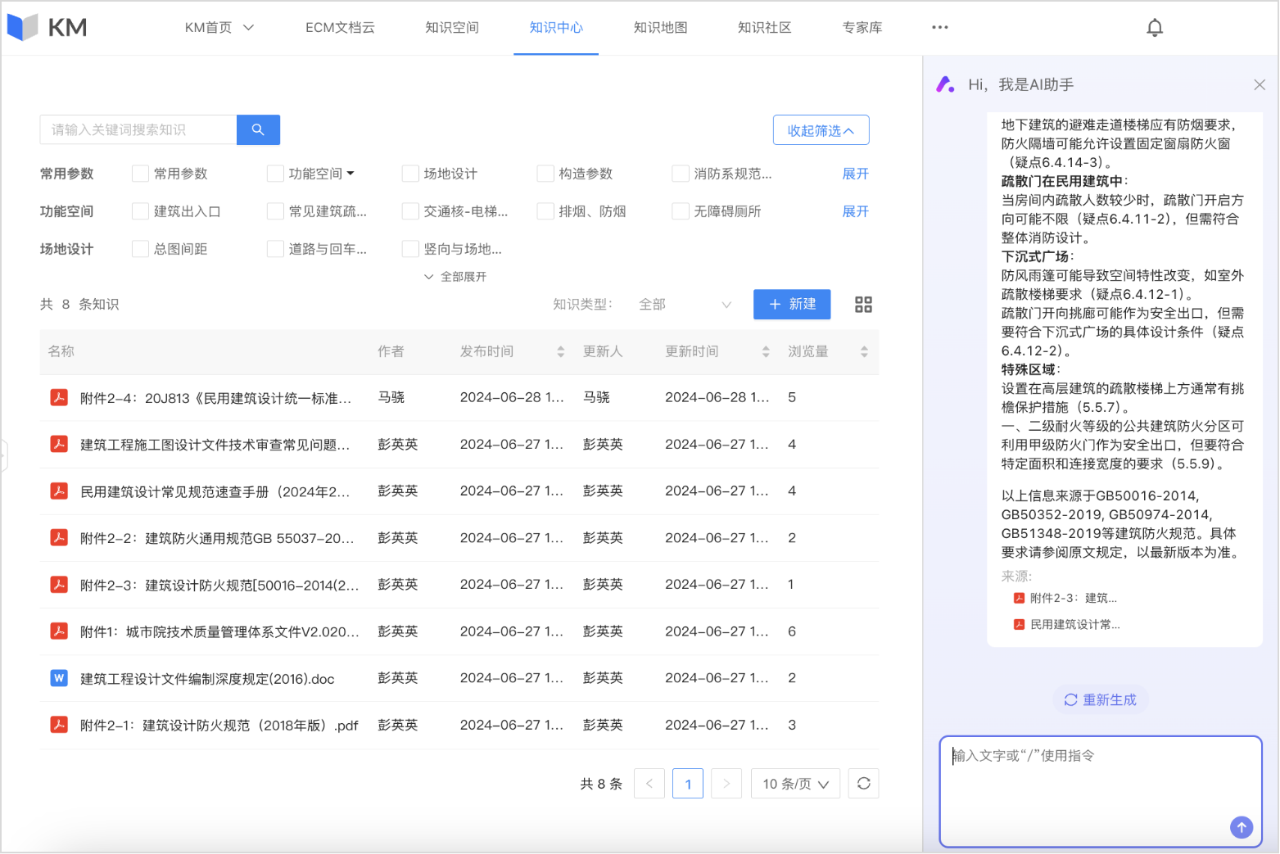Open the more options ellipsis in navigation
Screen dimensions: 1280x854
click(939, 28)
